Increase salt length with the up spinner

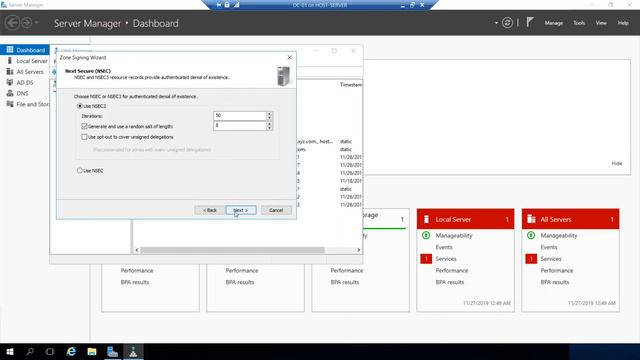[269, 124]
